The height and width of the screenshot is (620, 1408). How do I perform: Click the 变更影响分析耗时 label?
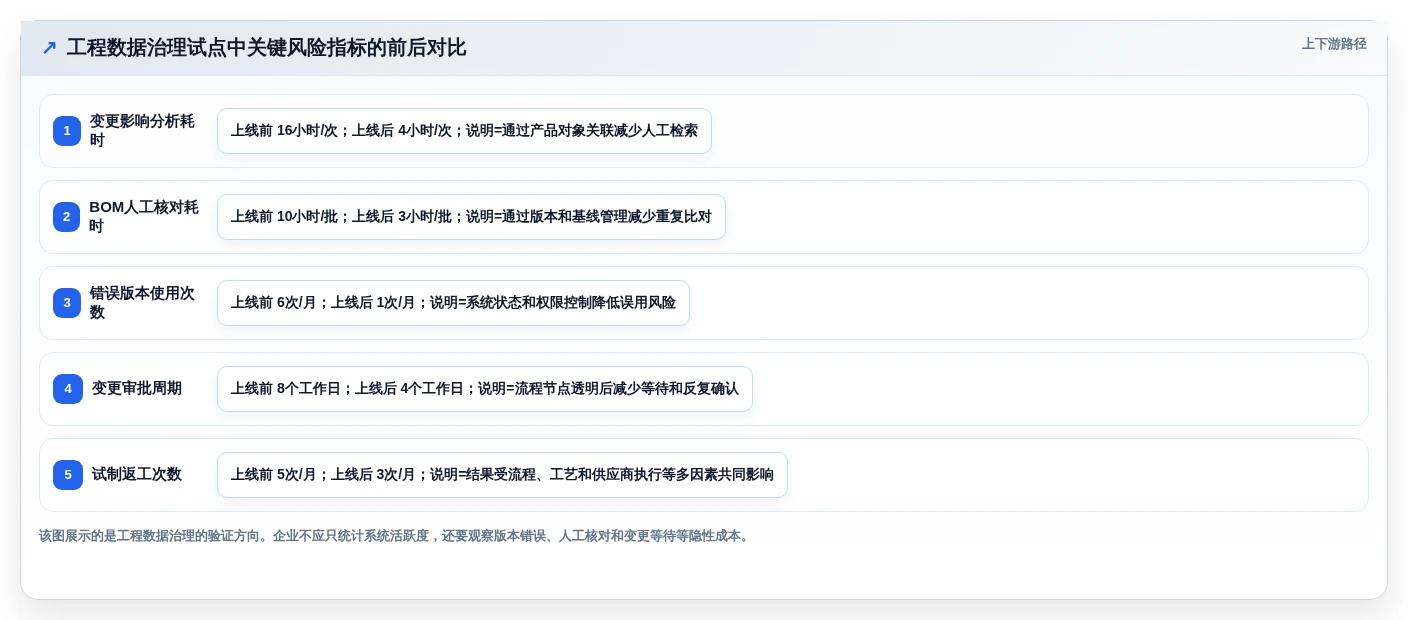143,131
